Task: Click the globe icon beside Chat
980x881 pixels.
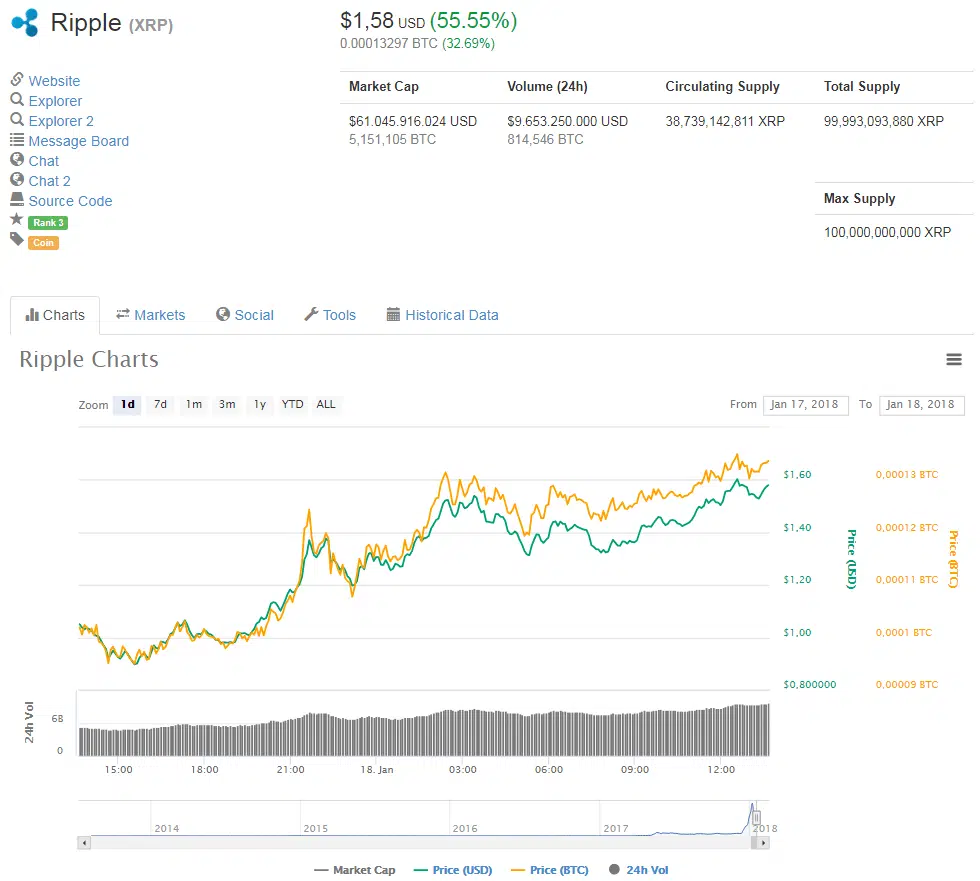Action: point(17,159)
